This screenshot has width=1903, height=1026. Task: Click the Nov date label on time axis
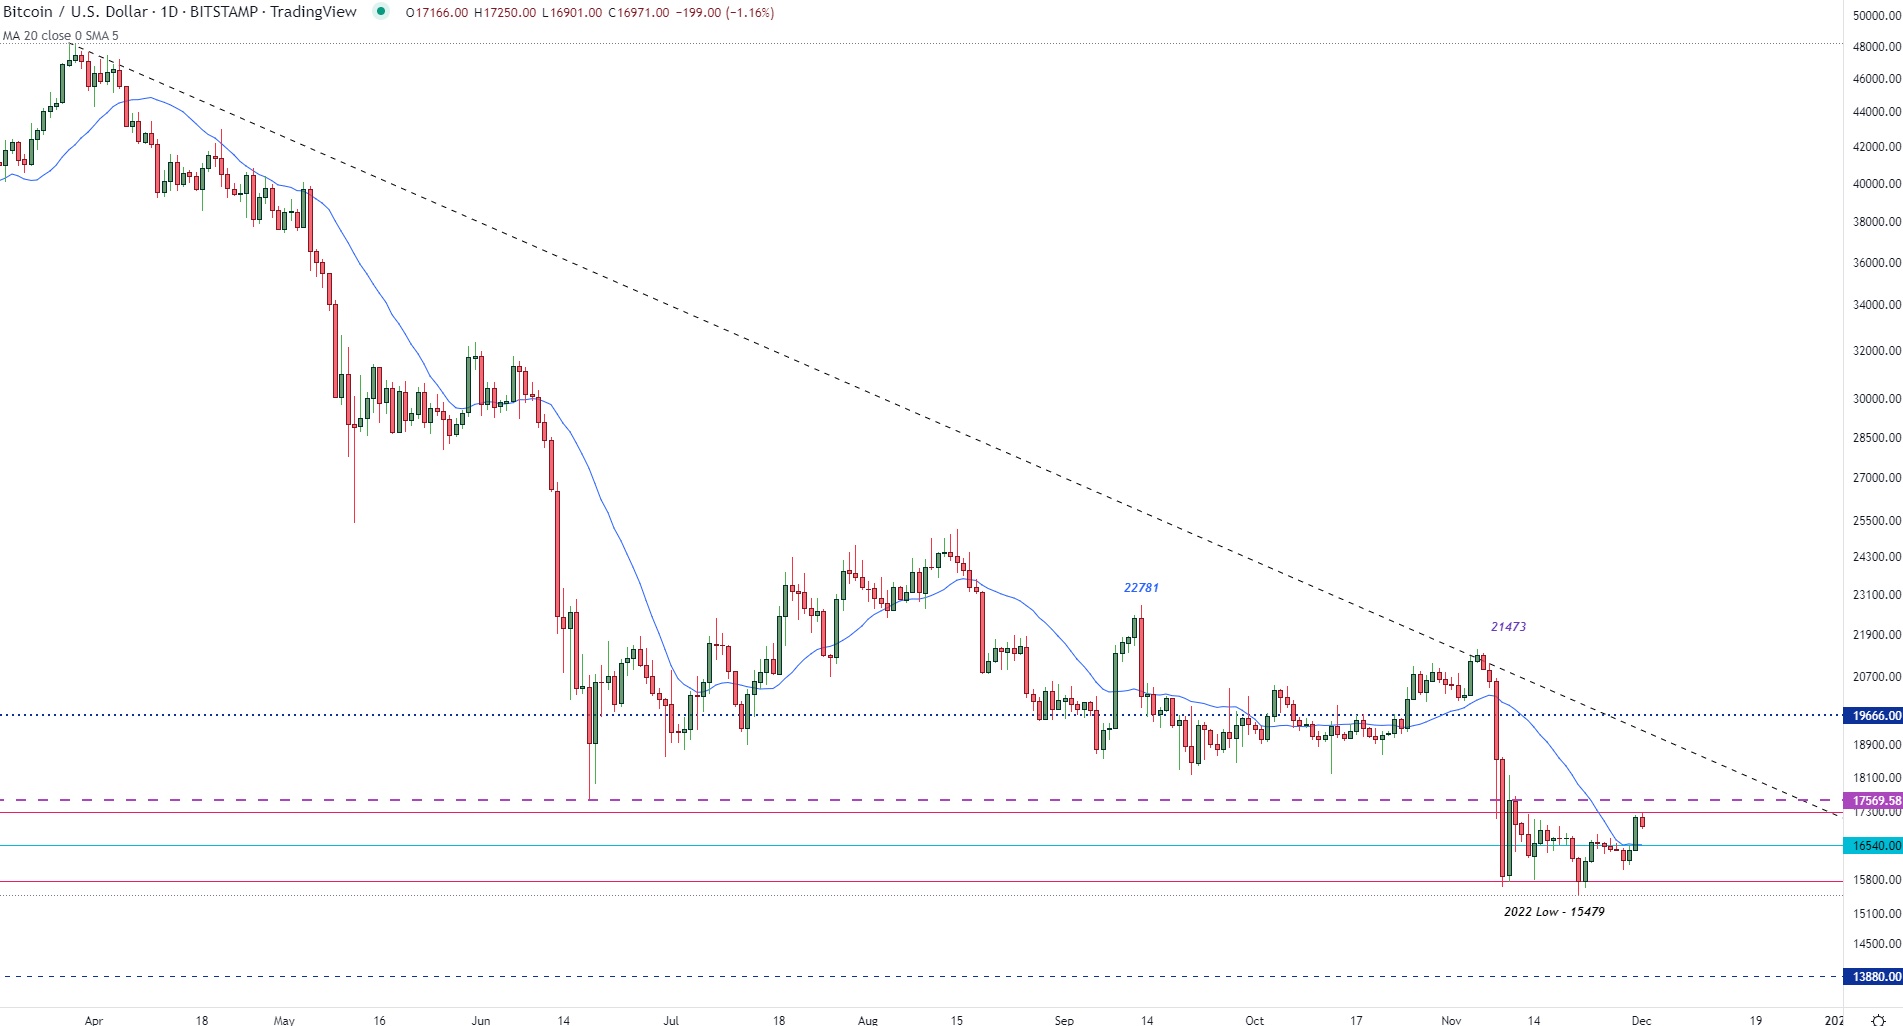click(x=1451, y=1020)
